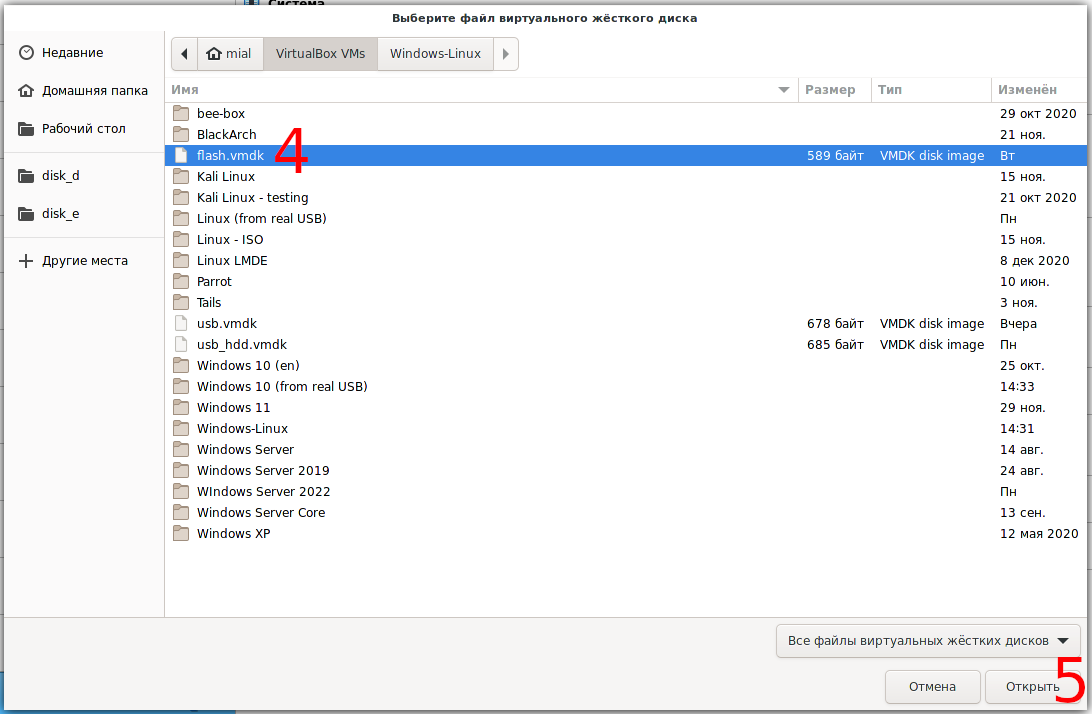Click the plus icon for Other Locations
This screenshot has height=714, width=1092.
point(27,261)
